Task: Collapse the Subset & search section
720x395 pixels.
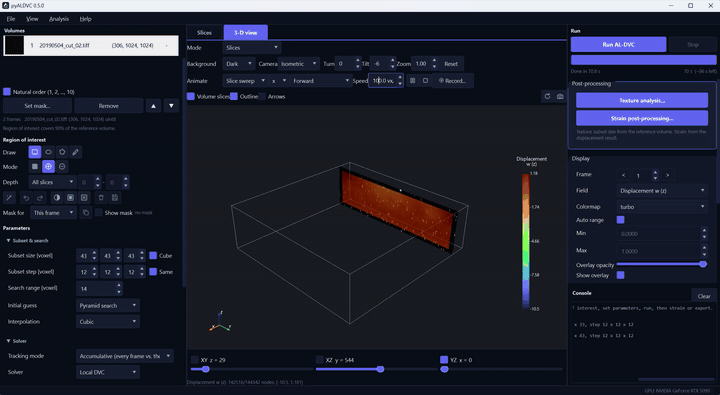Action: click(x=28, y=240)
